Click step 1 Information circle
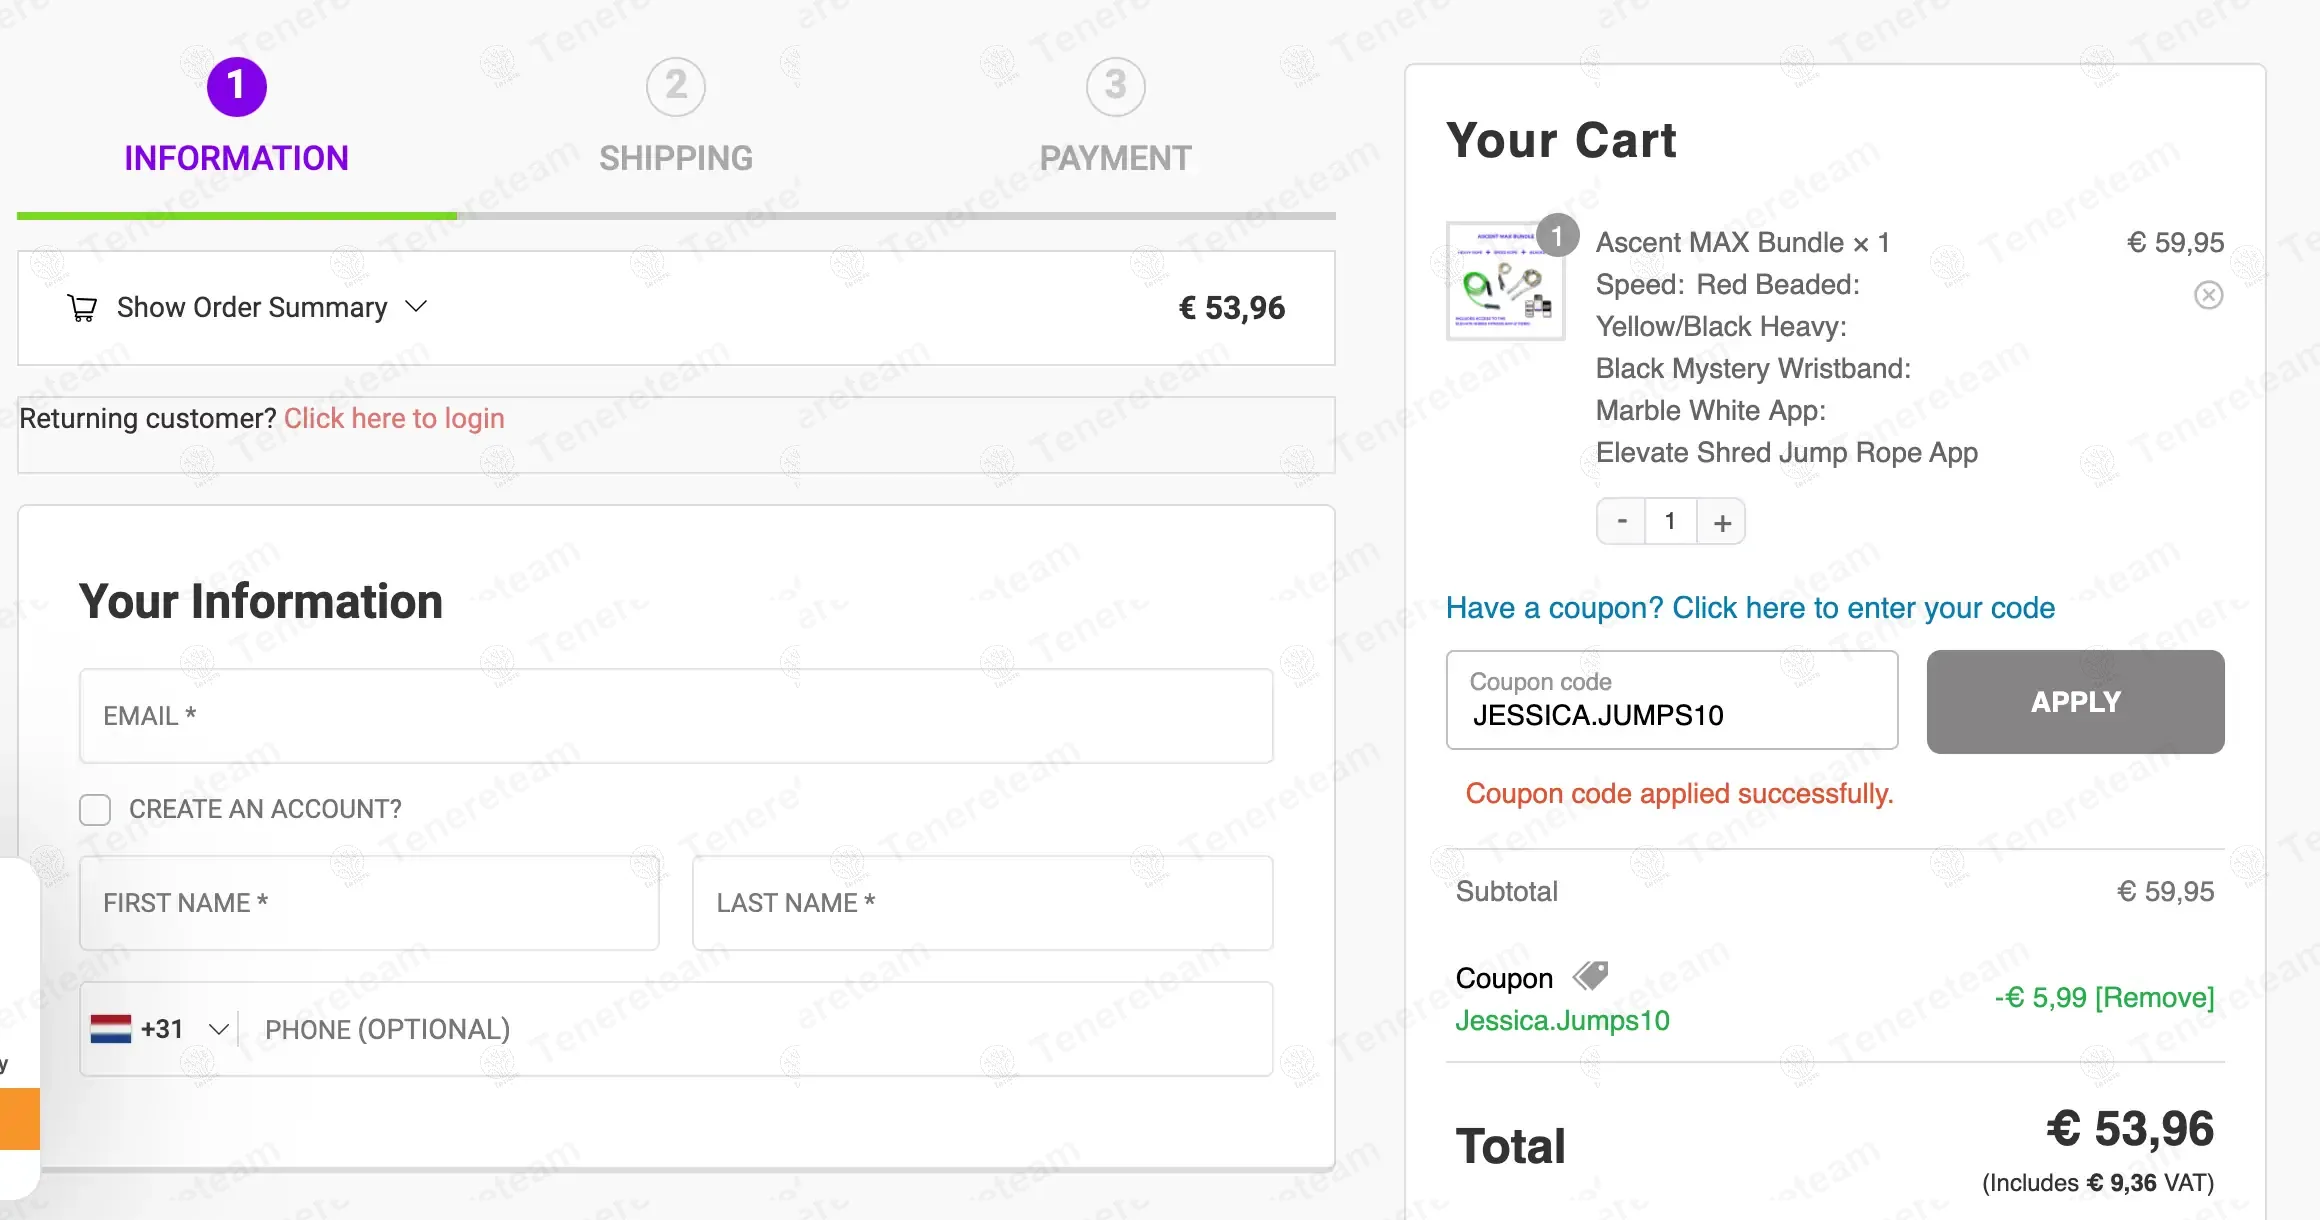 click(x=236, y=86)
